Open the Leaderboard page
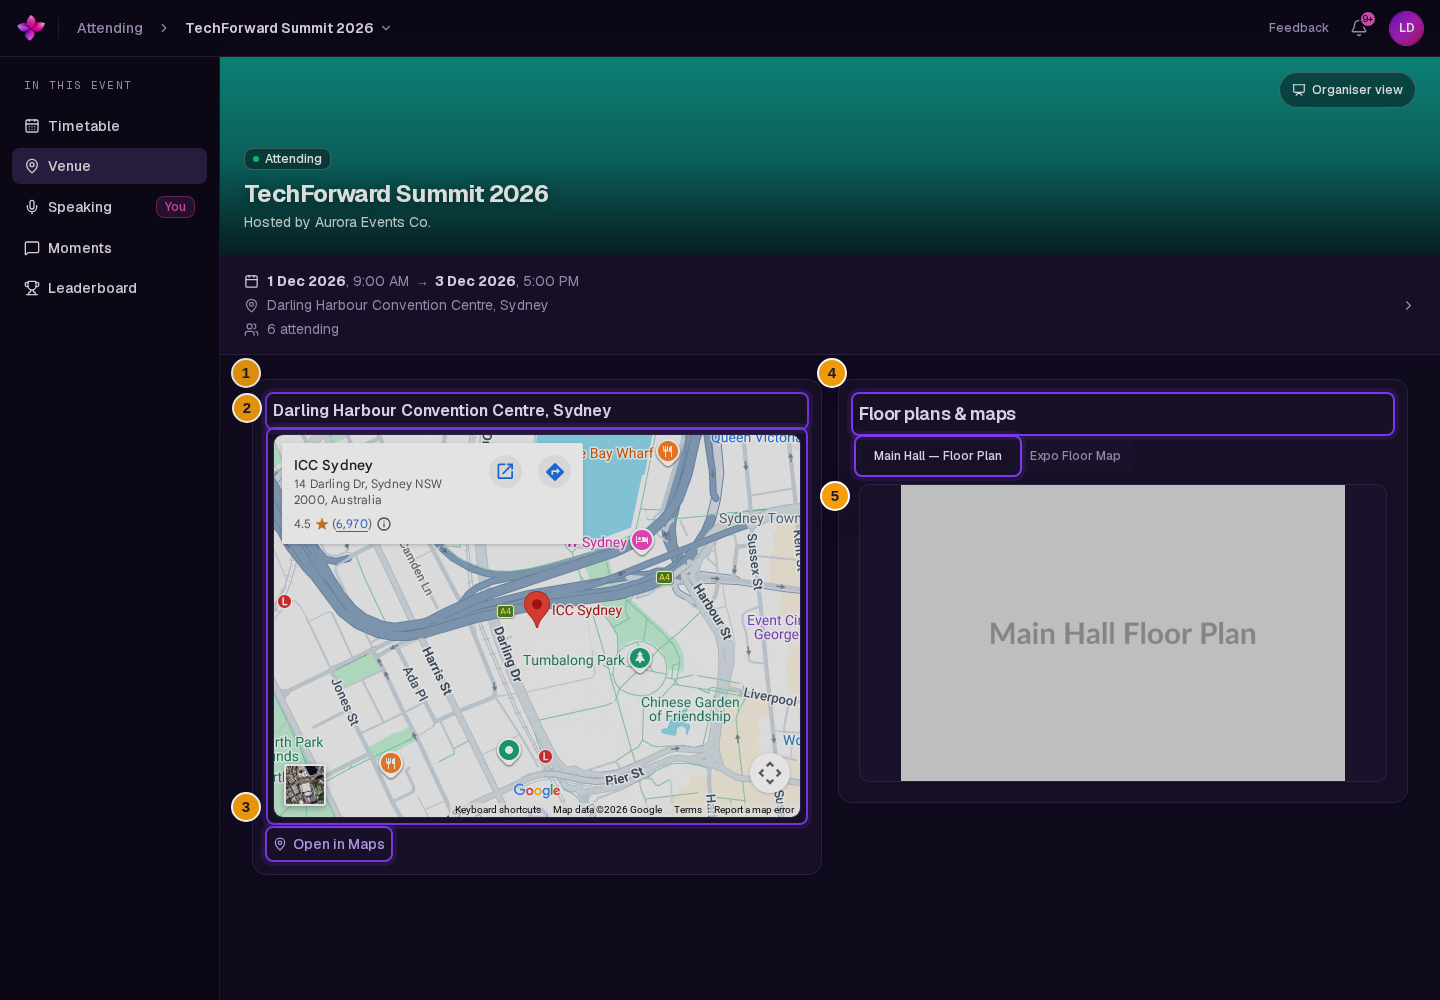The image size is (1440, 1000). click(110, 288)
